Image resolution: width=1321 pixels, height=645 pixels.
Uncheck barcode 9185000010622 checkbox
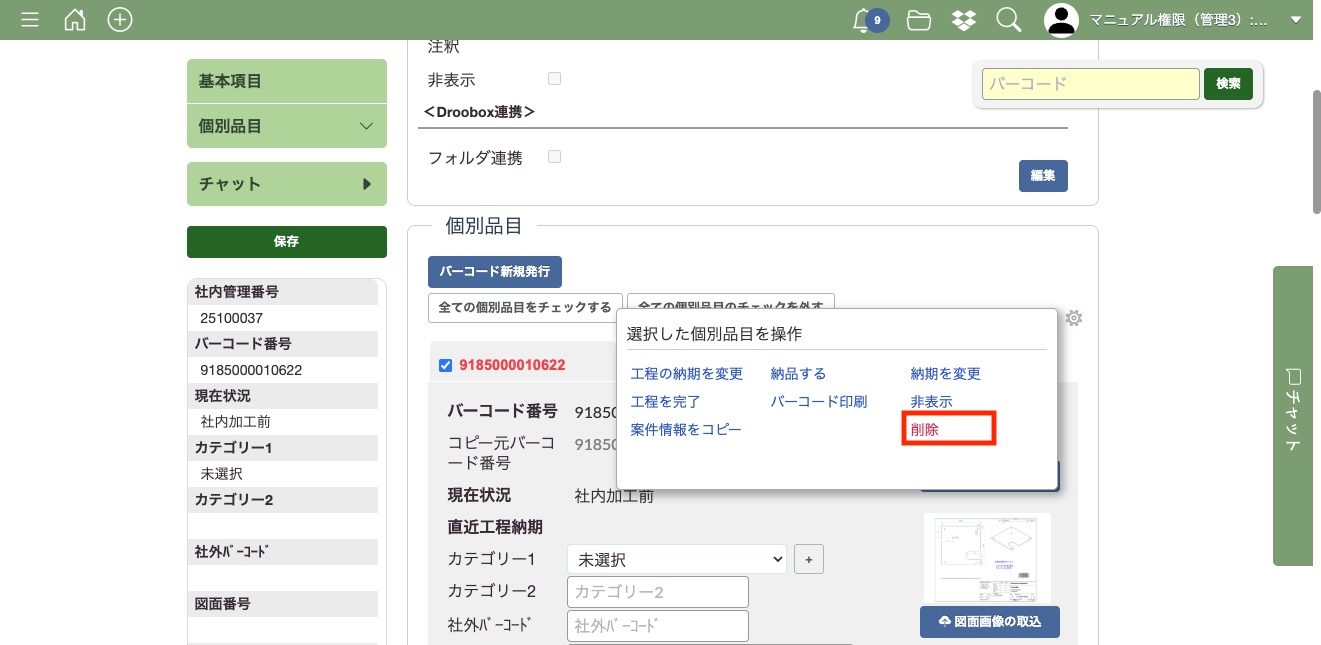446,365
